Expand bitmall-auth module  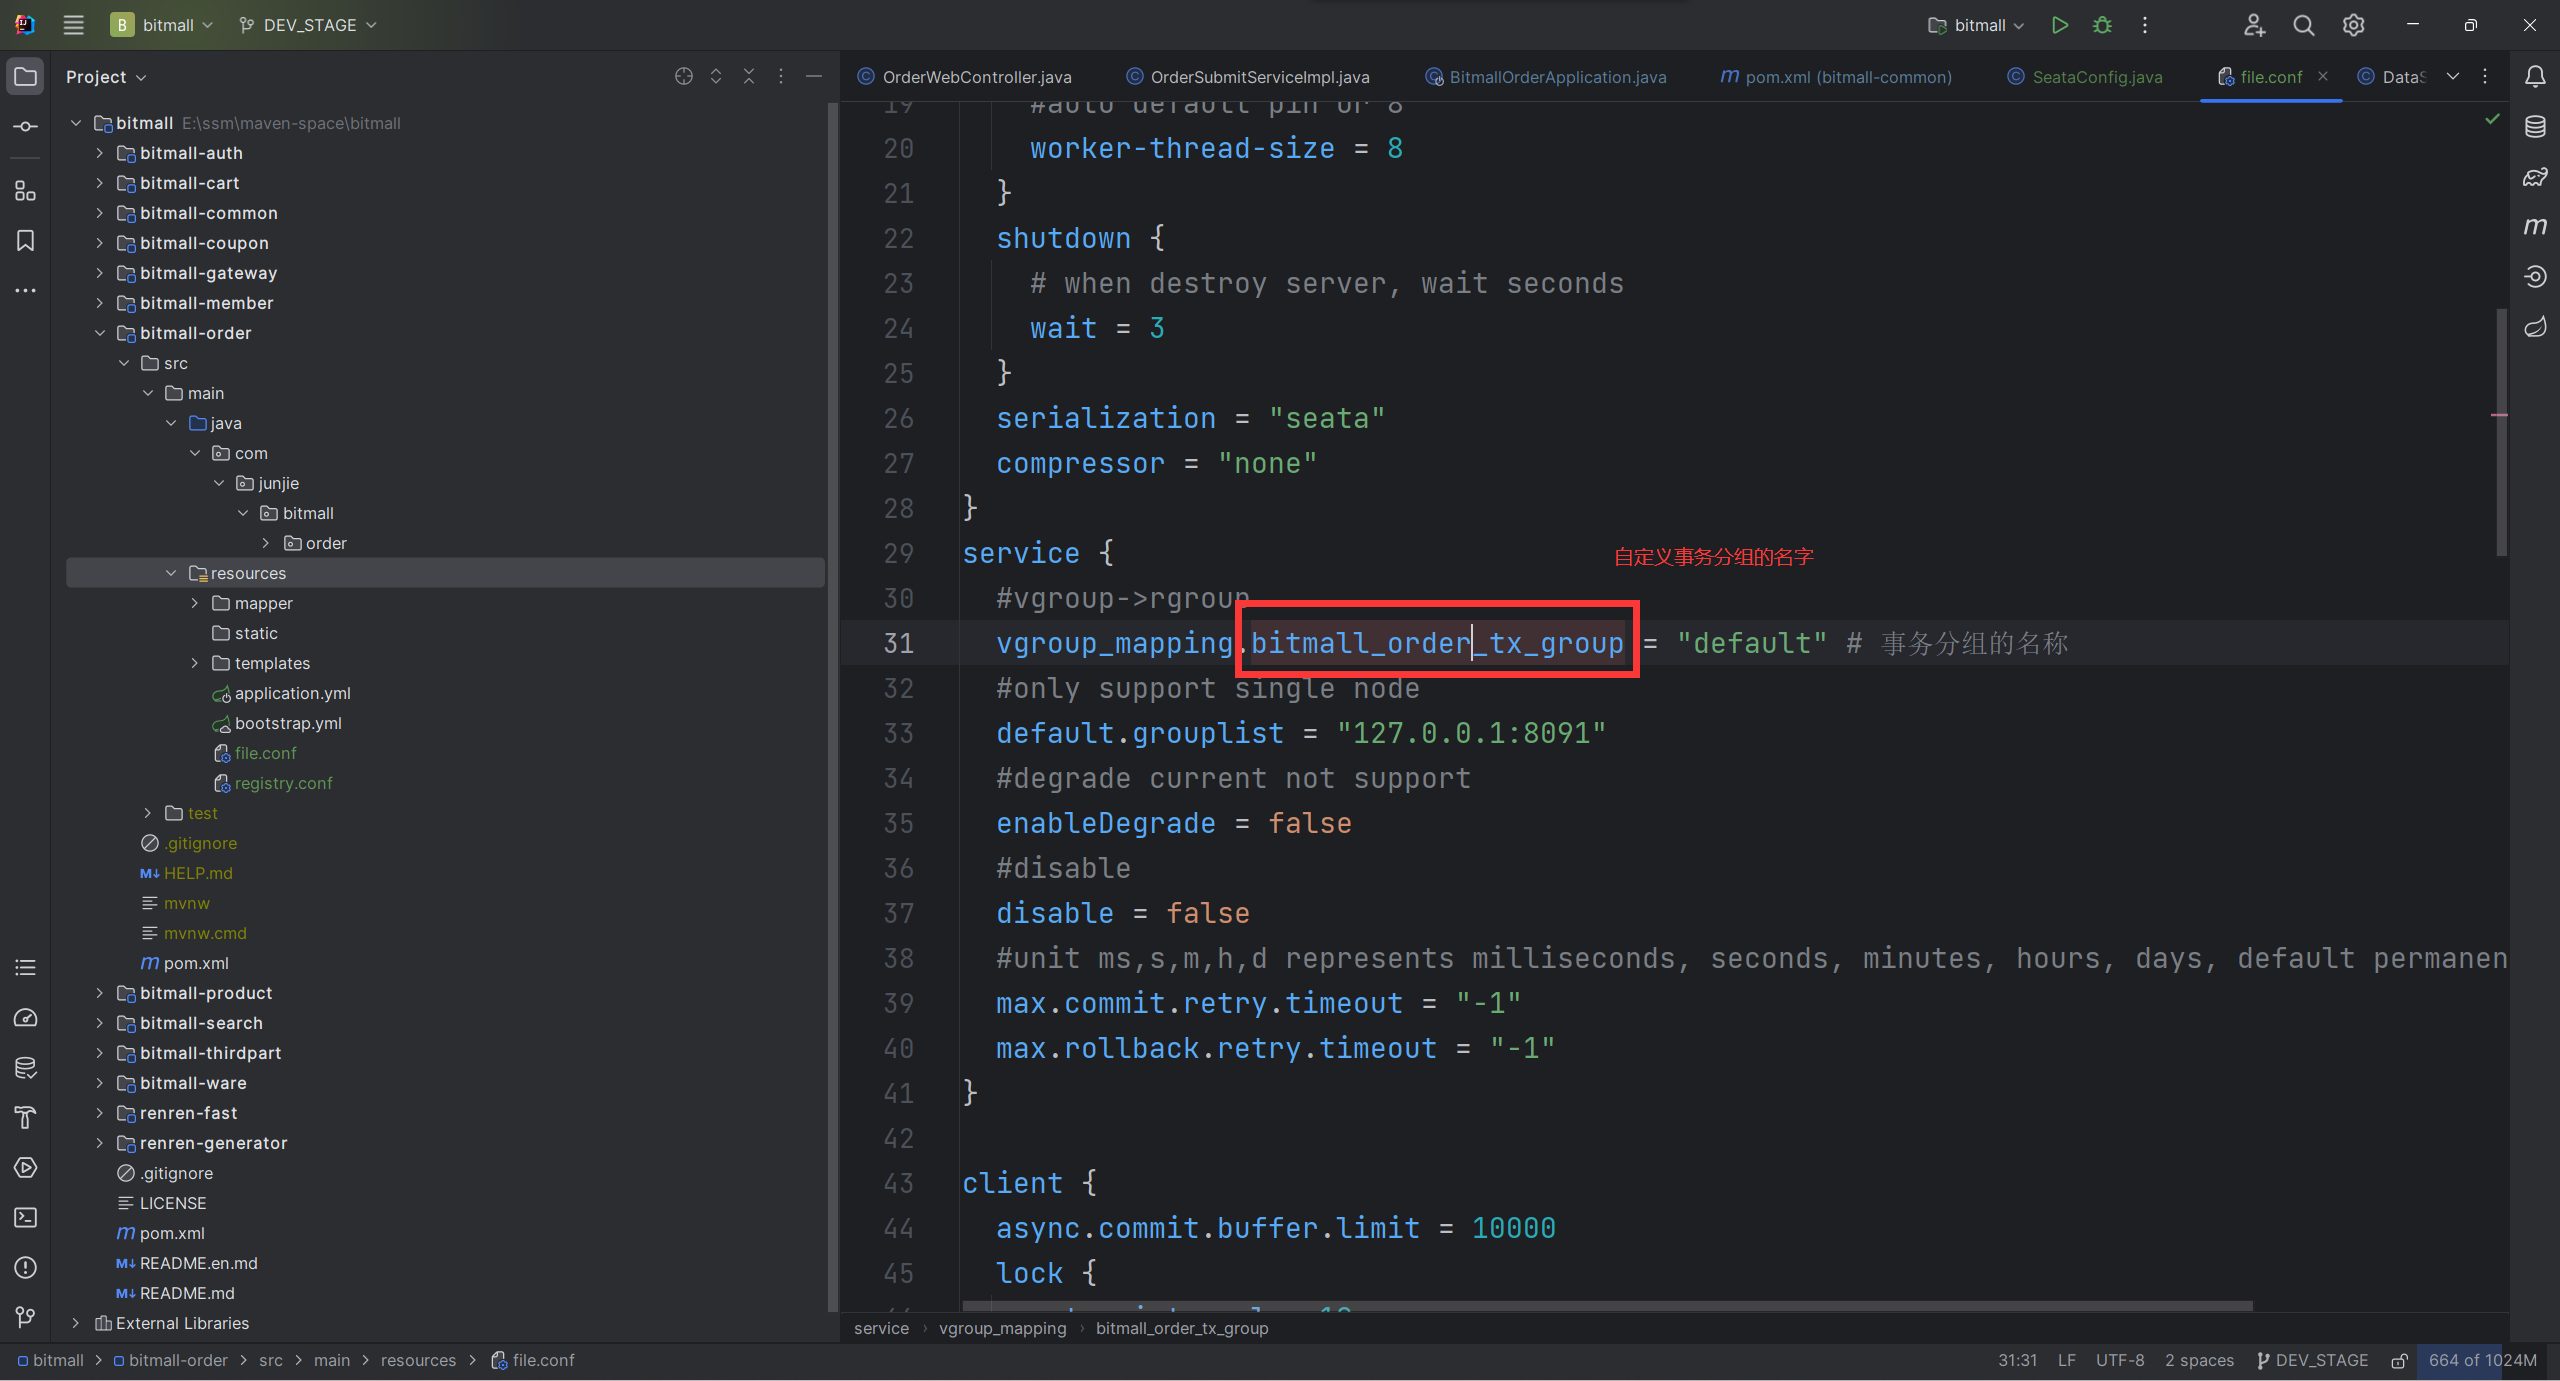pyautogui.click(x=99, y=153)
